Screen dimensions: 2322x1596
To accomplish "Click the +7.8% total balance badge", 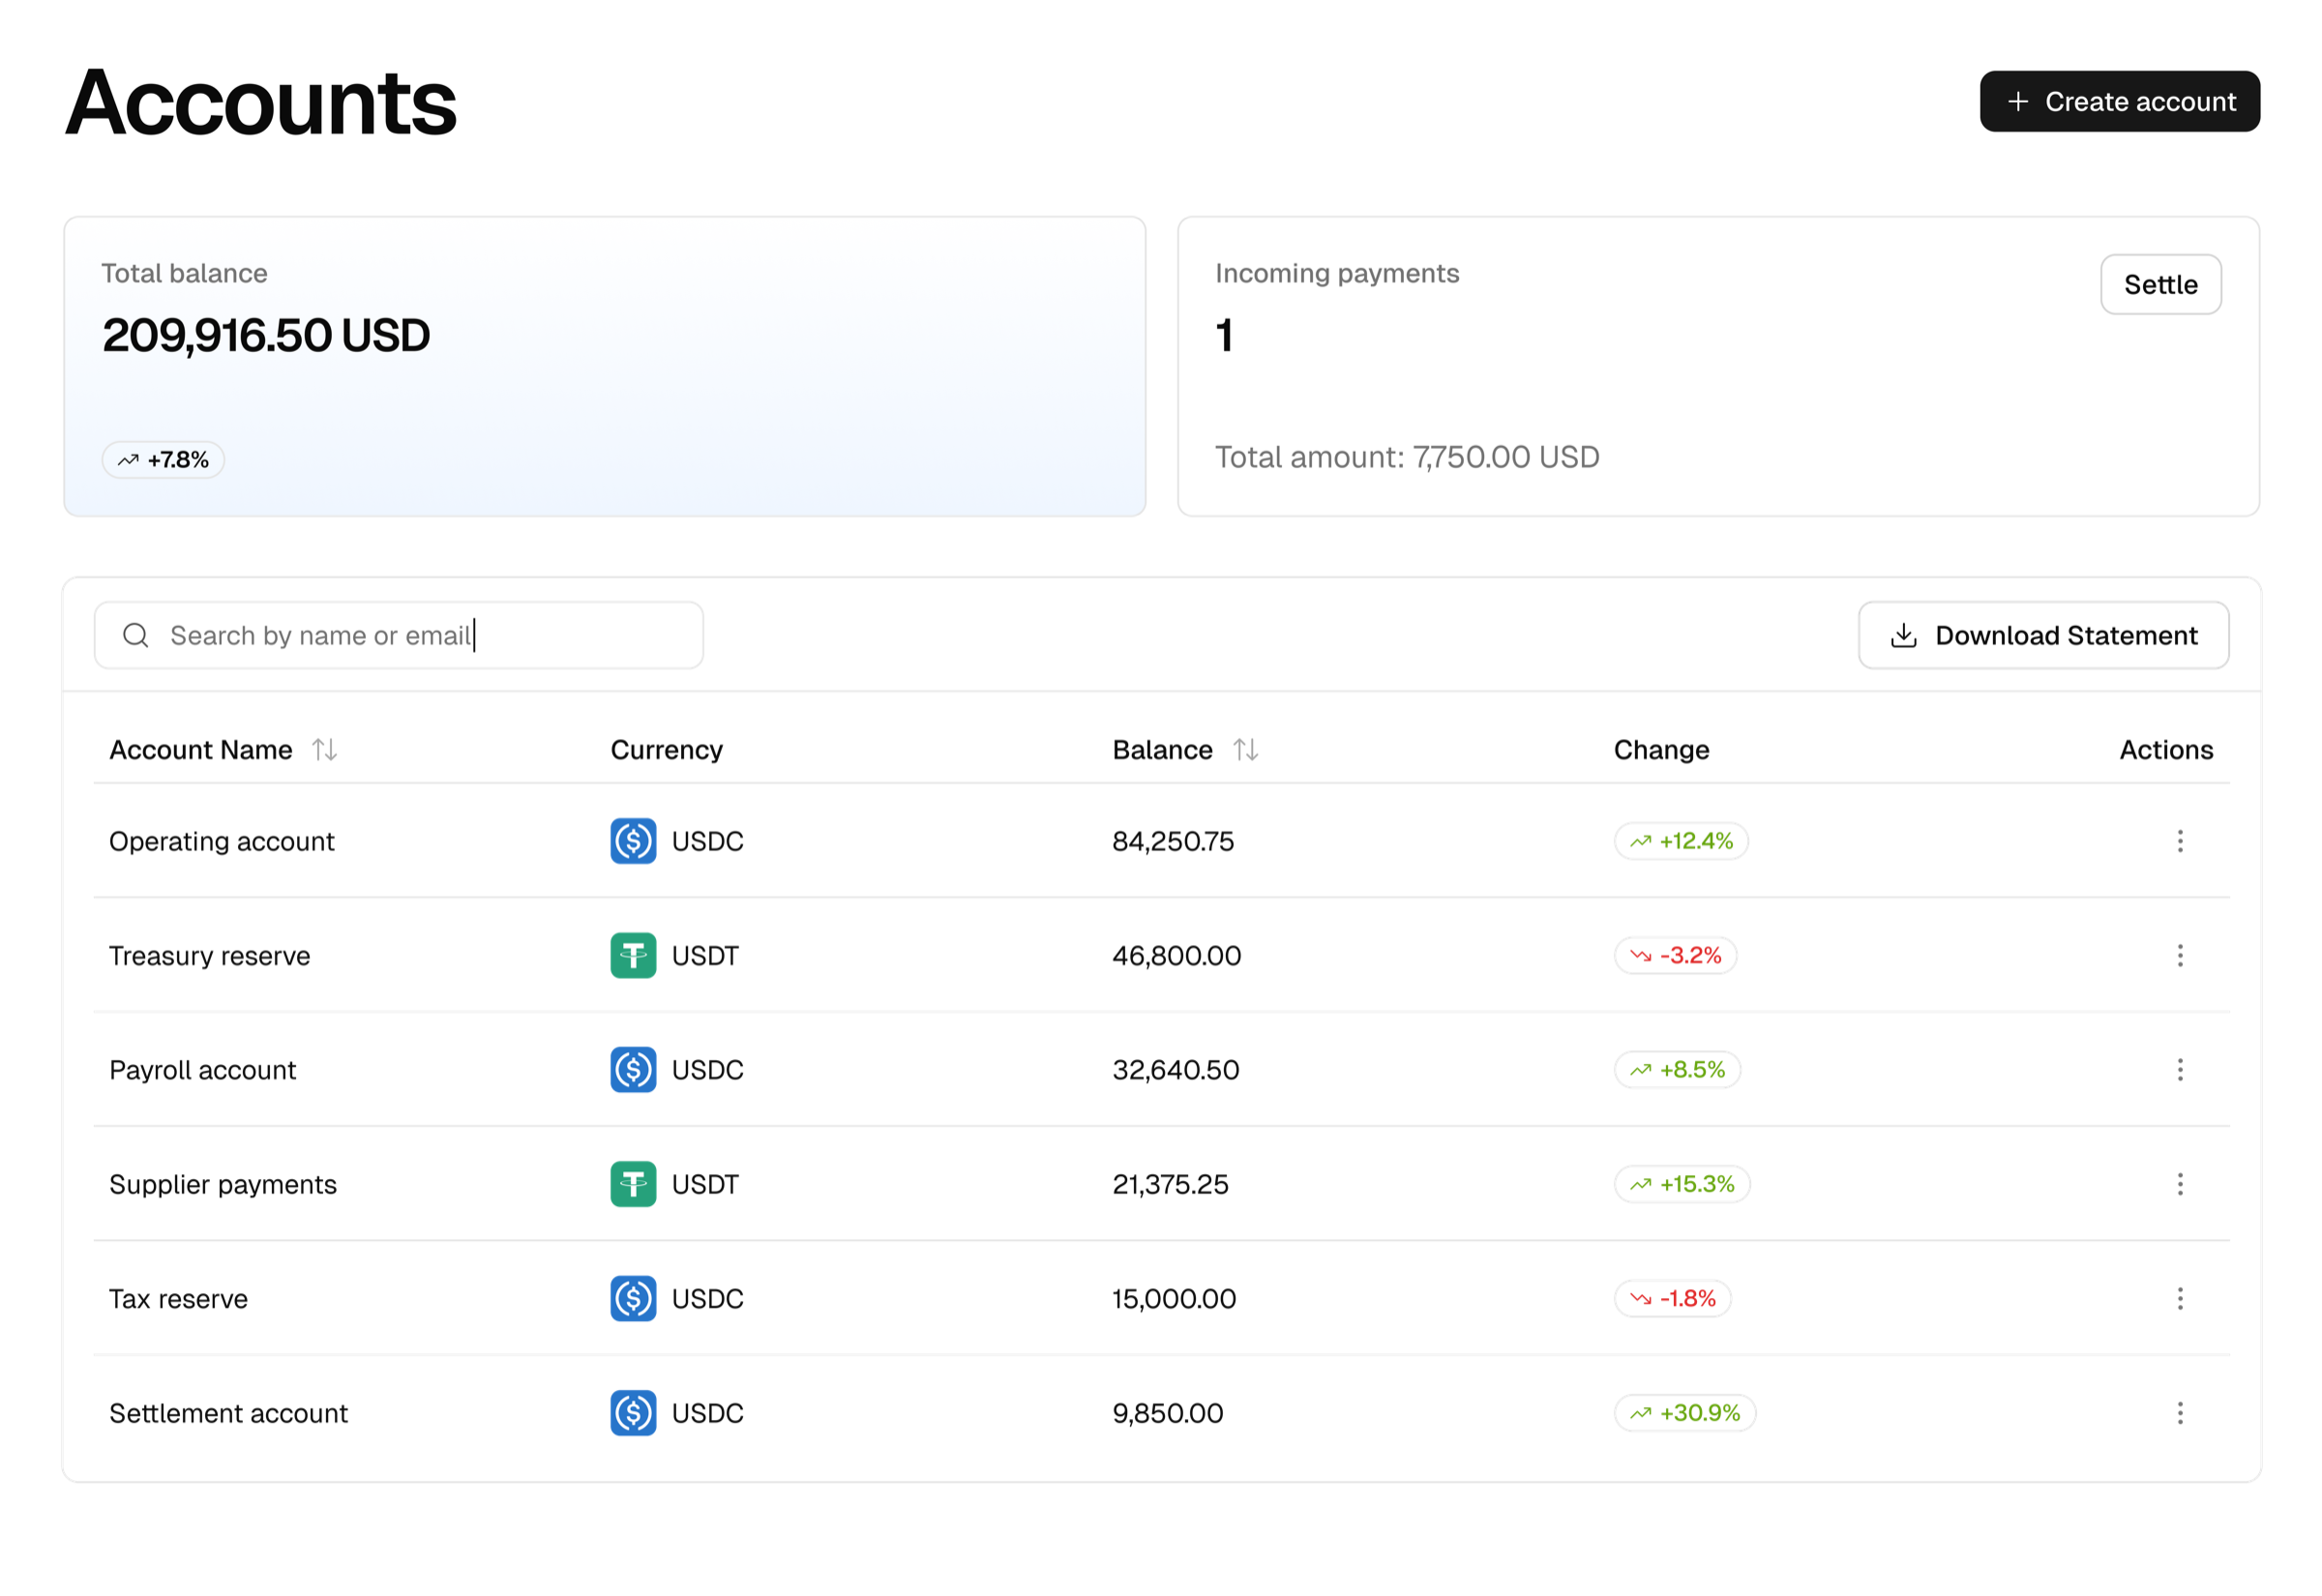I will point(163,460).
